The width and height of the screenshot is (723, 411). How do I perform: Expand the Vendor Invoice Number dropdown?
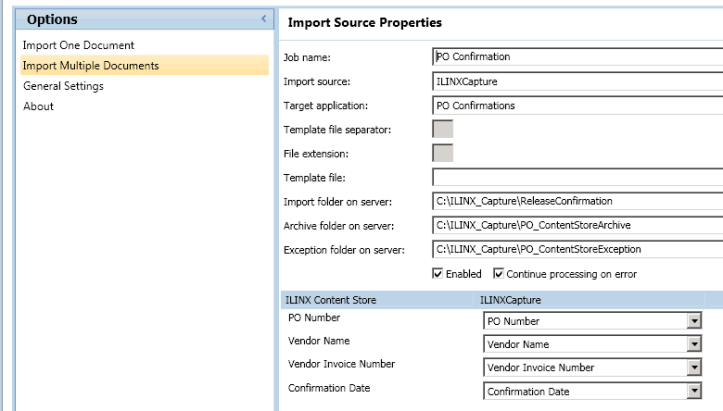(x=693, y=368)
